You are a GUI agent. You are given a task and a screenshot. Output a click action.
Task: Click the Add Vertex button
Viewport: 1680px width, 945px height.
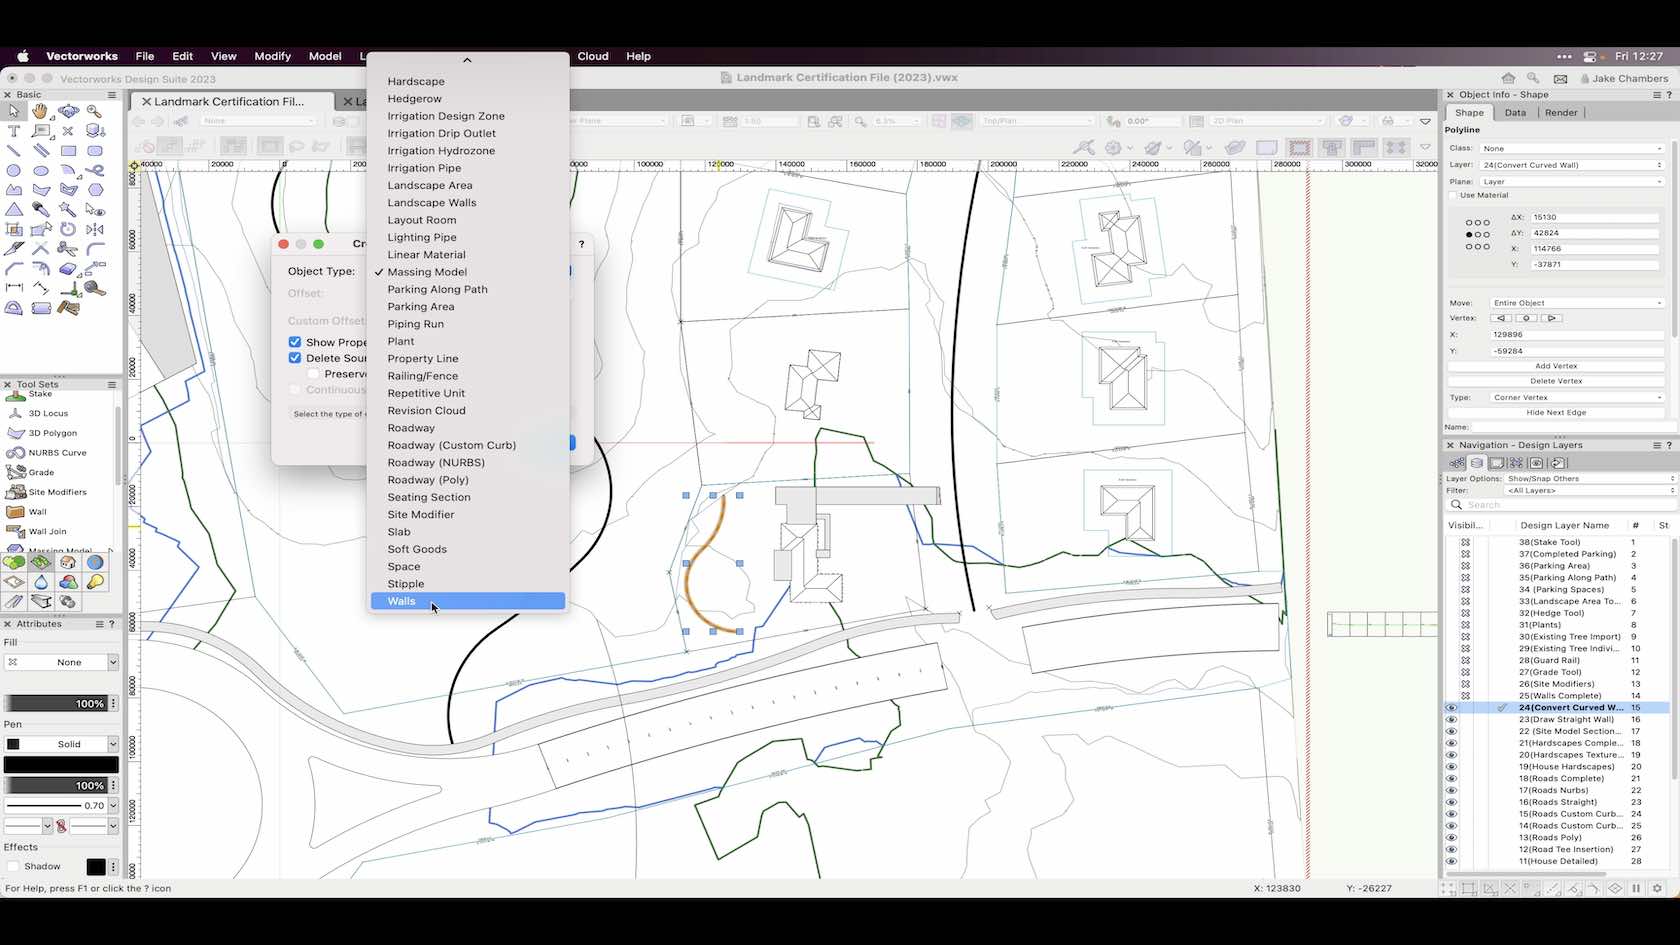coord(1556,366)
